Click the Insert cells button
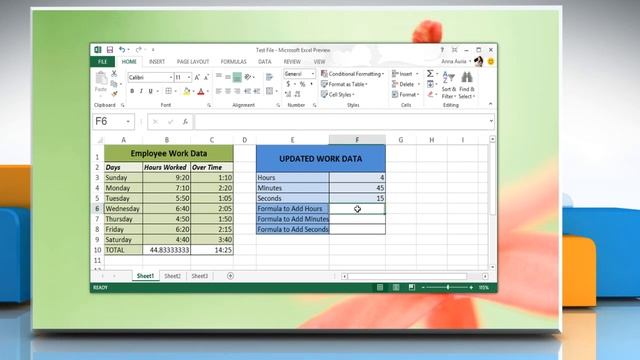 (x=405, y=74)
